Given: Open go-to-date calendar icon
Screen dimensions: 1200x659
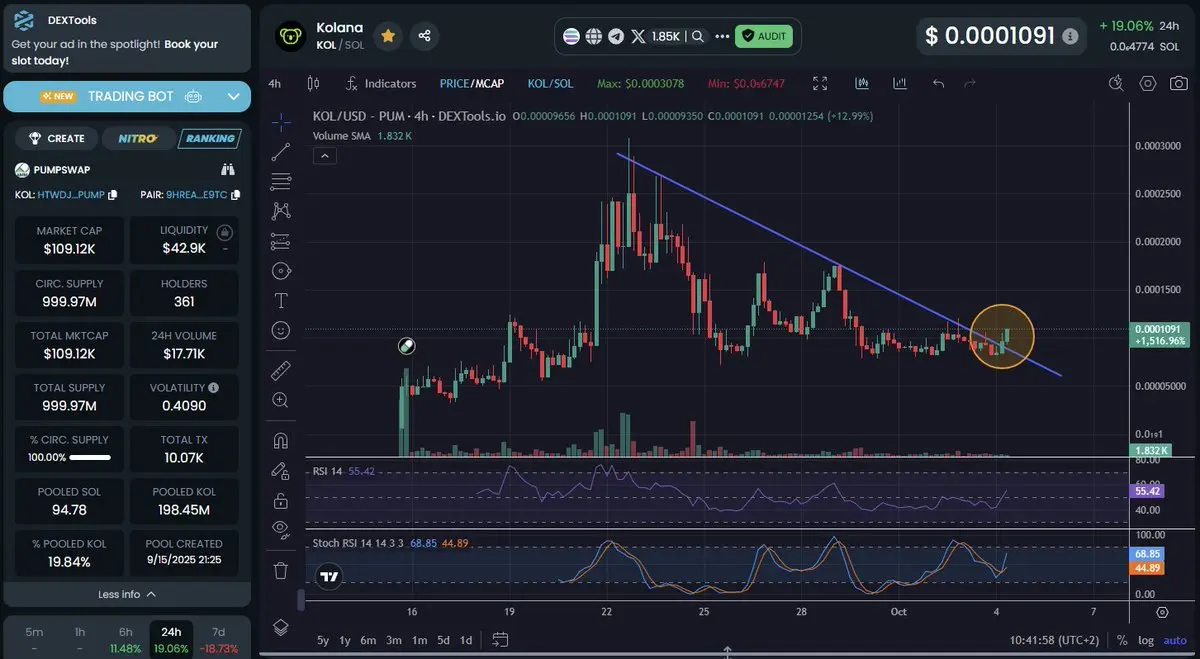Looking at the screenshot, I should (x=500, y=640).
